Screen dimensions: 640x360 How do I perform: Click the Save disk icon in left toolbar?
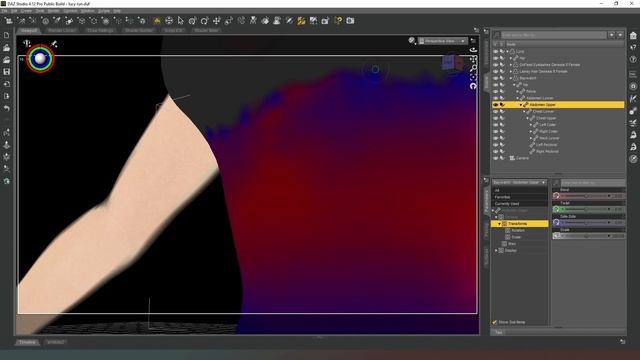7,72
